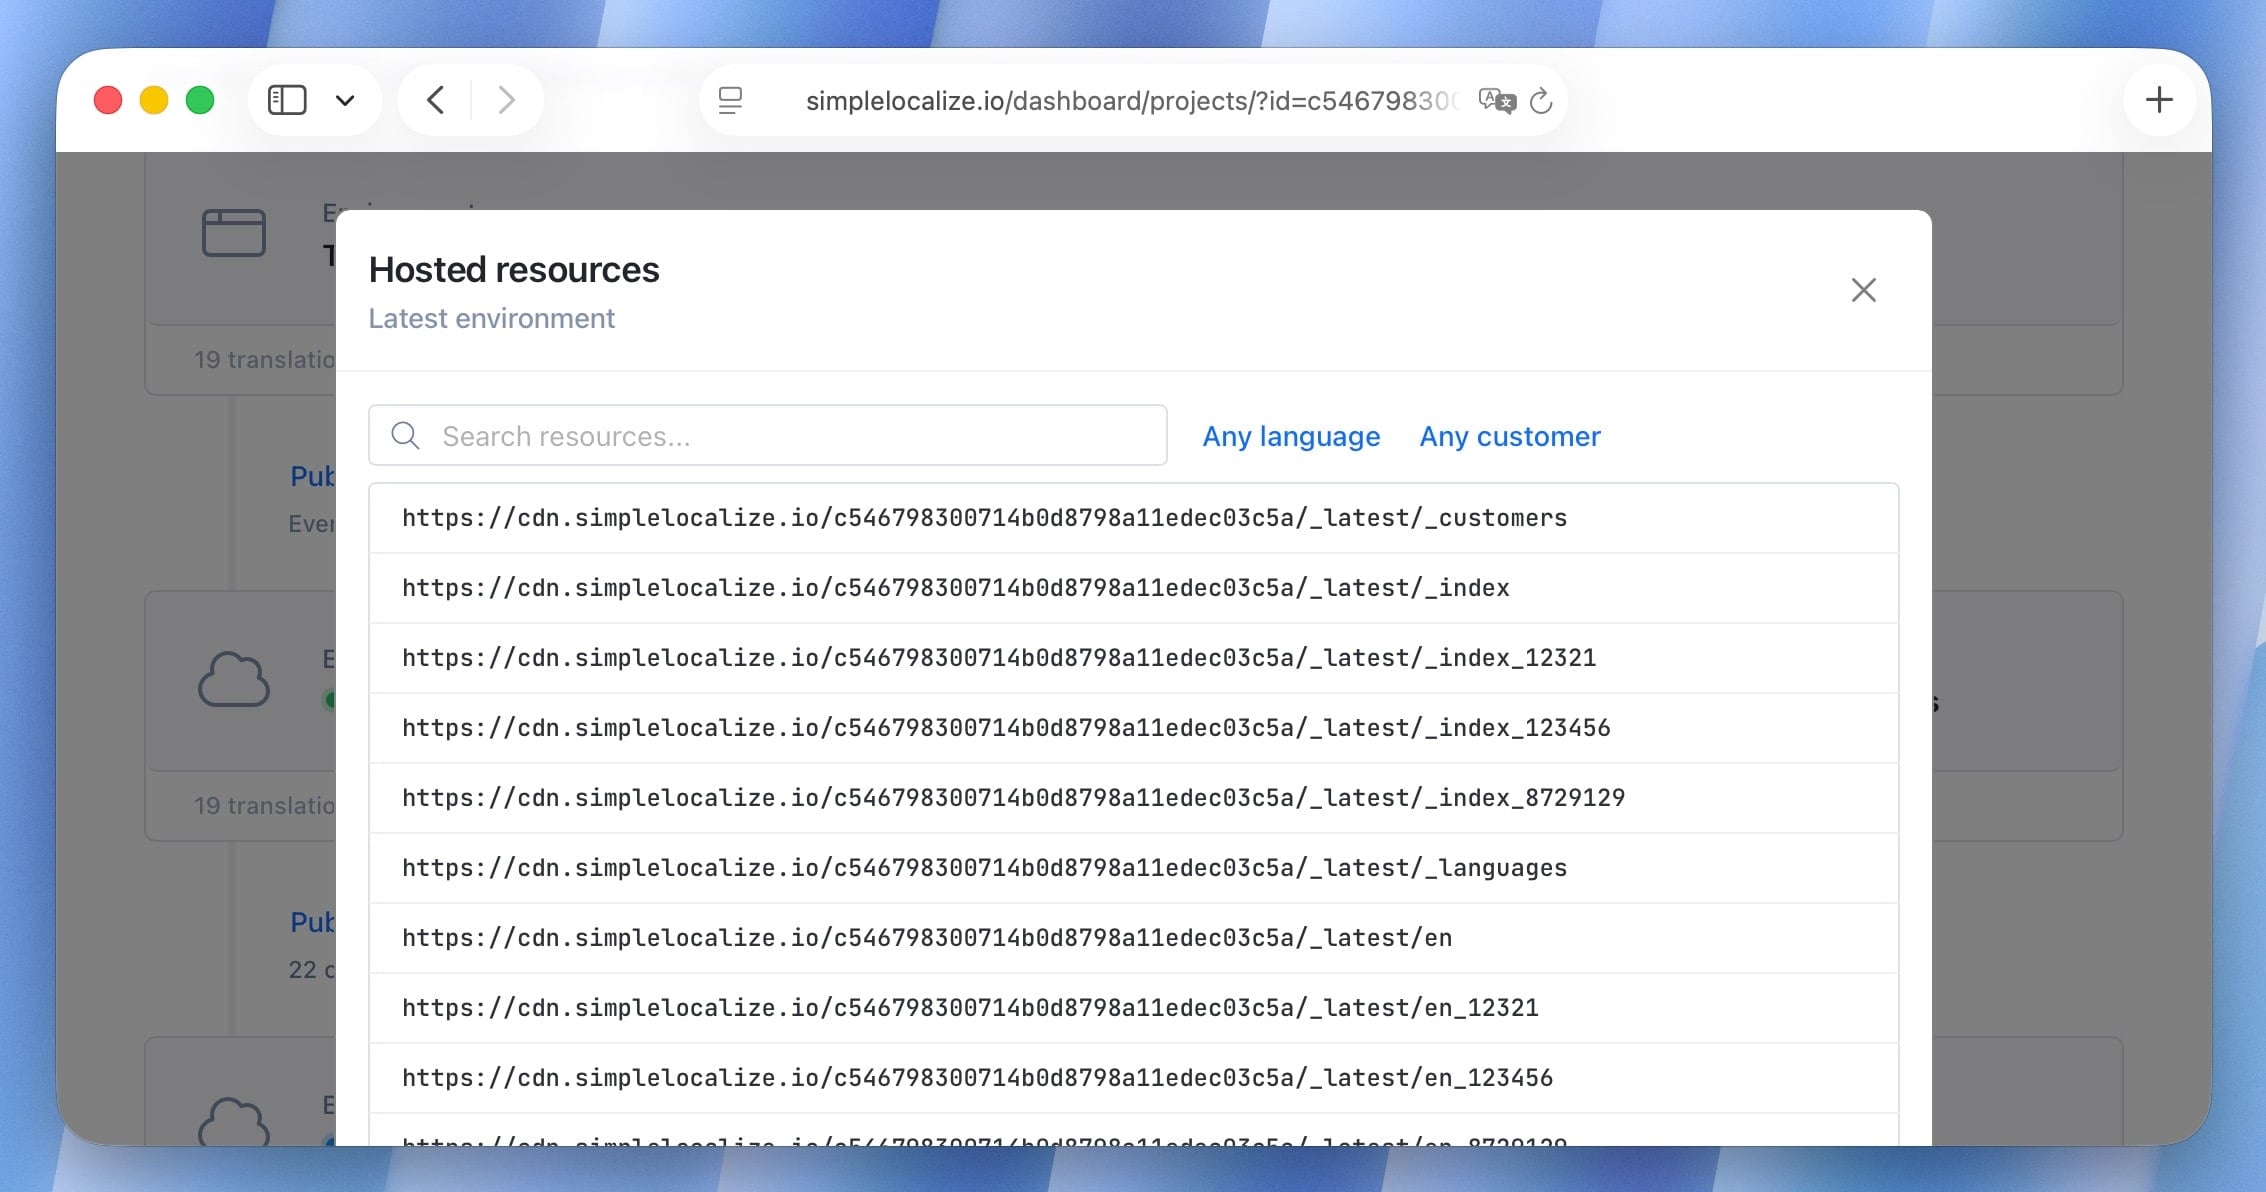The width and height of the screenshot is (2266, 1192).
Task: Click the back navigation arrow
Action: 434,100
